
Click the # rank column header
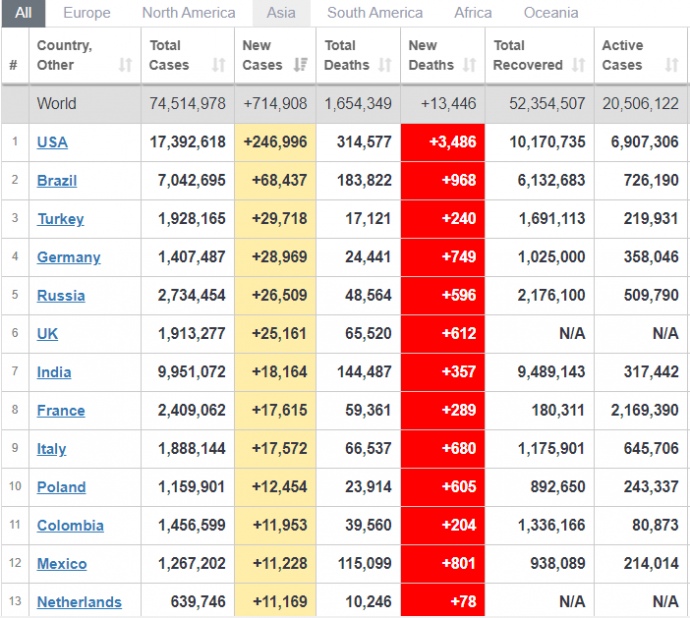[x=14, y=65]
